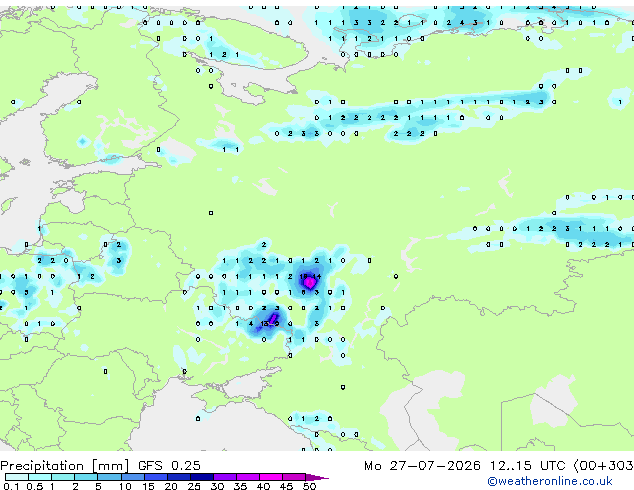634x490 pixels.
Task: Select the 30–35 mm purple legend box
Action: (225, 477)
